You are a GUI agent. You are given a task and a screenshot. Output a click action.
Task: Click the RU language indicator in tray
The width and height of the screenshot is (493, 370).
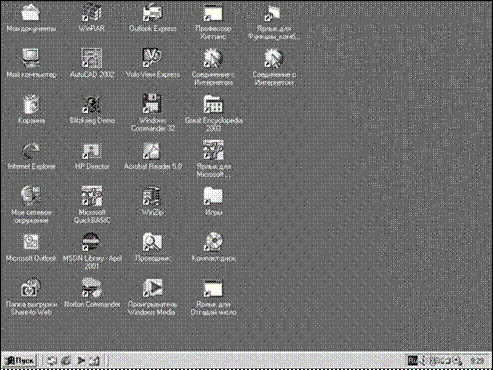click(412, 360)
